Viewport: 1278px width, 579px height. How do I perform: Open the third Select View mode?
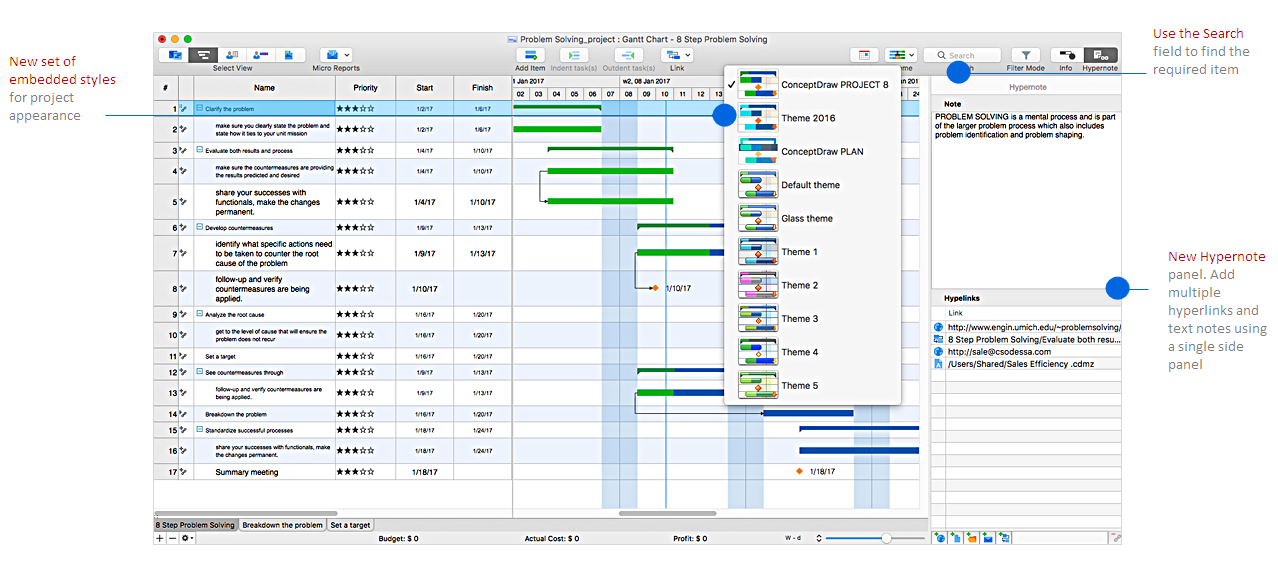click(232, 54)
